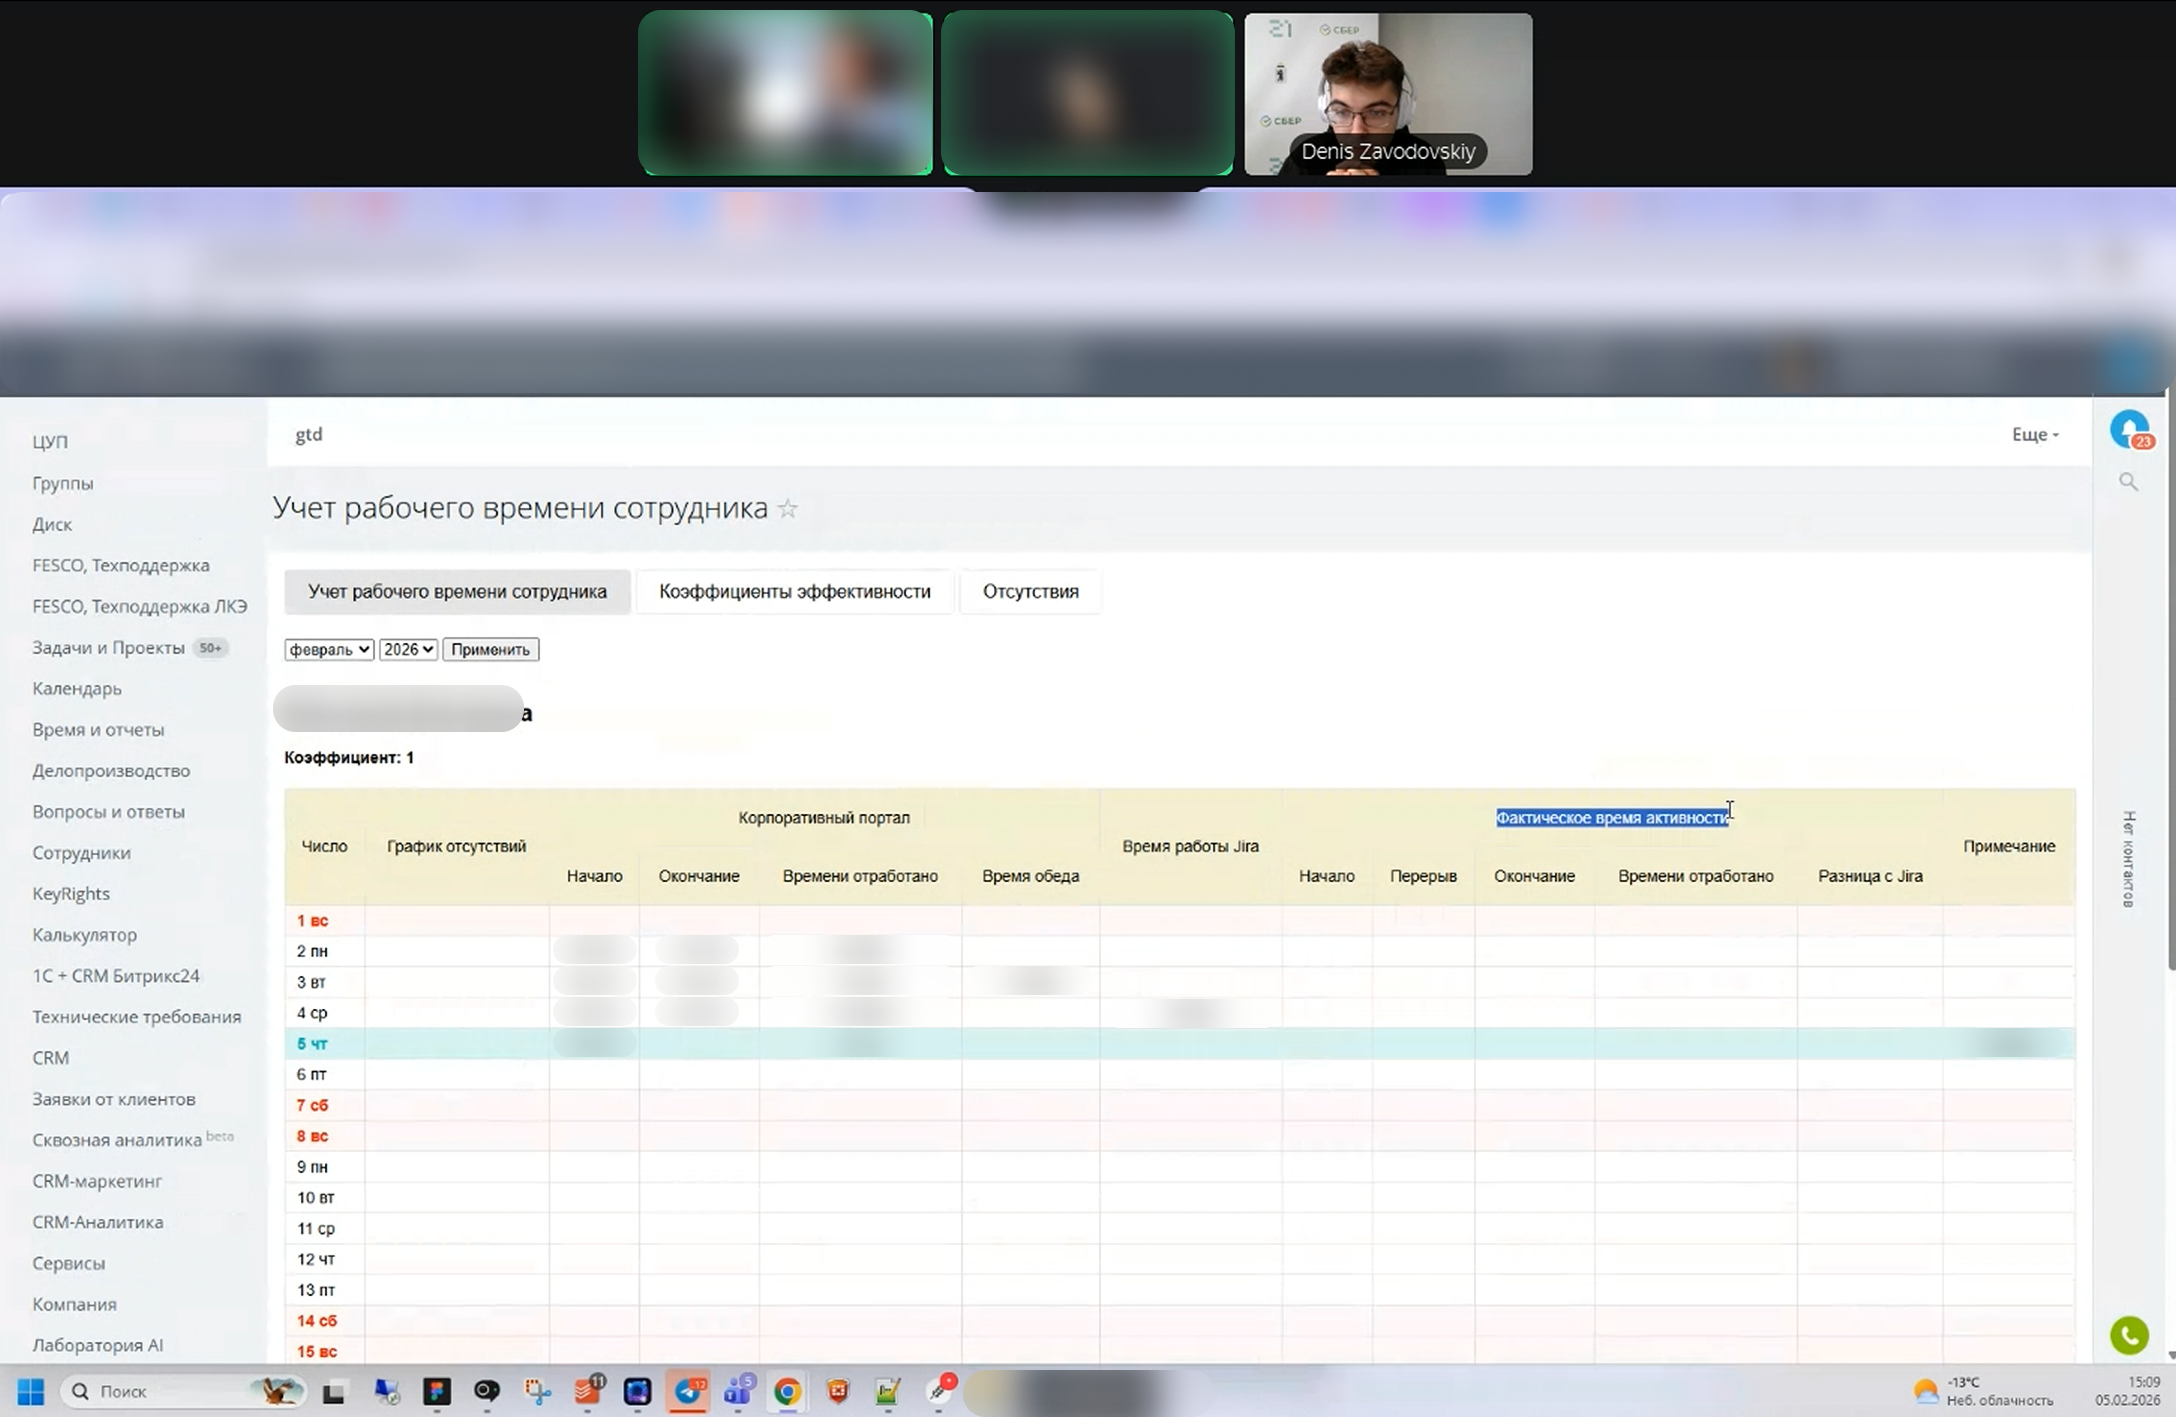
Task: Click the Применить button
Action: click(x=490, y=650)
